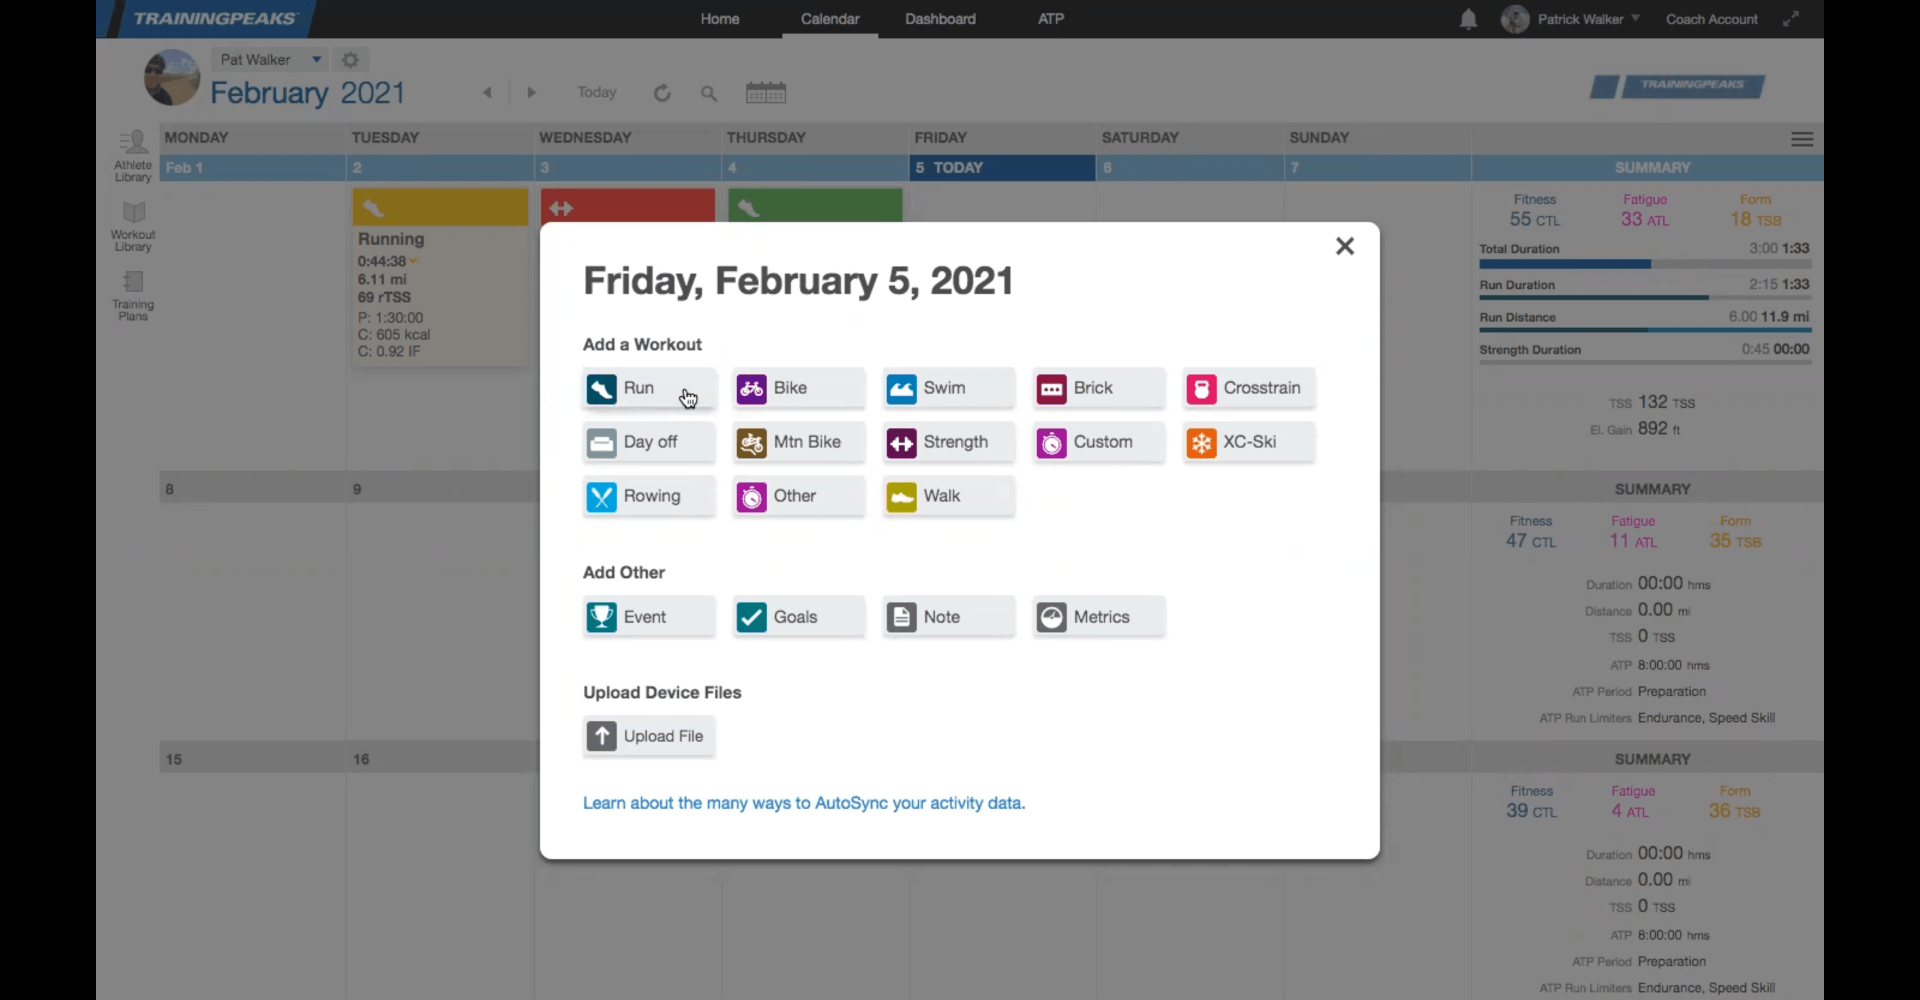Image resolution: width=1920 pixels, height=1000 pixels.
Task: Add a Mtn Bike workout
Action: pyautogui.click(x=799, y=442)
